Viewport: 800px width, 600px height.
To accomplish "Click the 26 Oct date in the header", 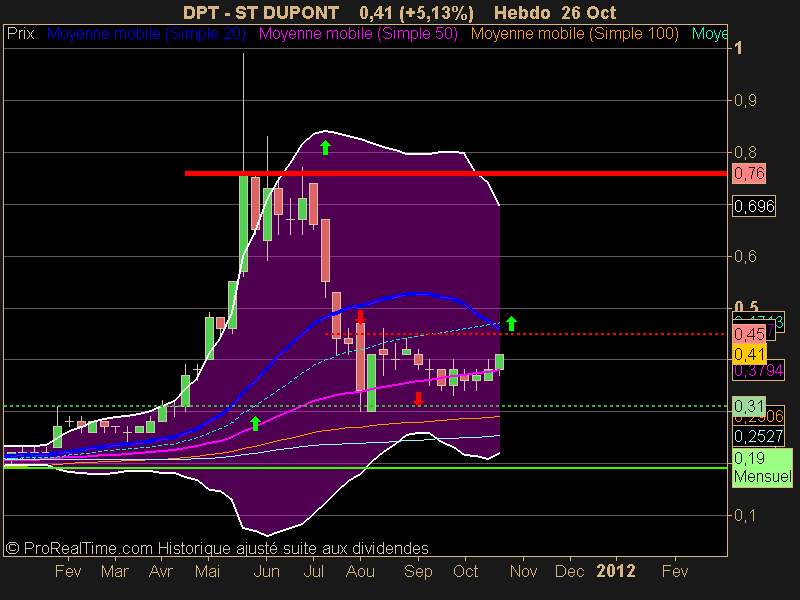I will coord(589,12).
